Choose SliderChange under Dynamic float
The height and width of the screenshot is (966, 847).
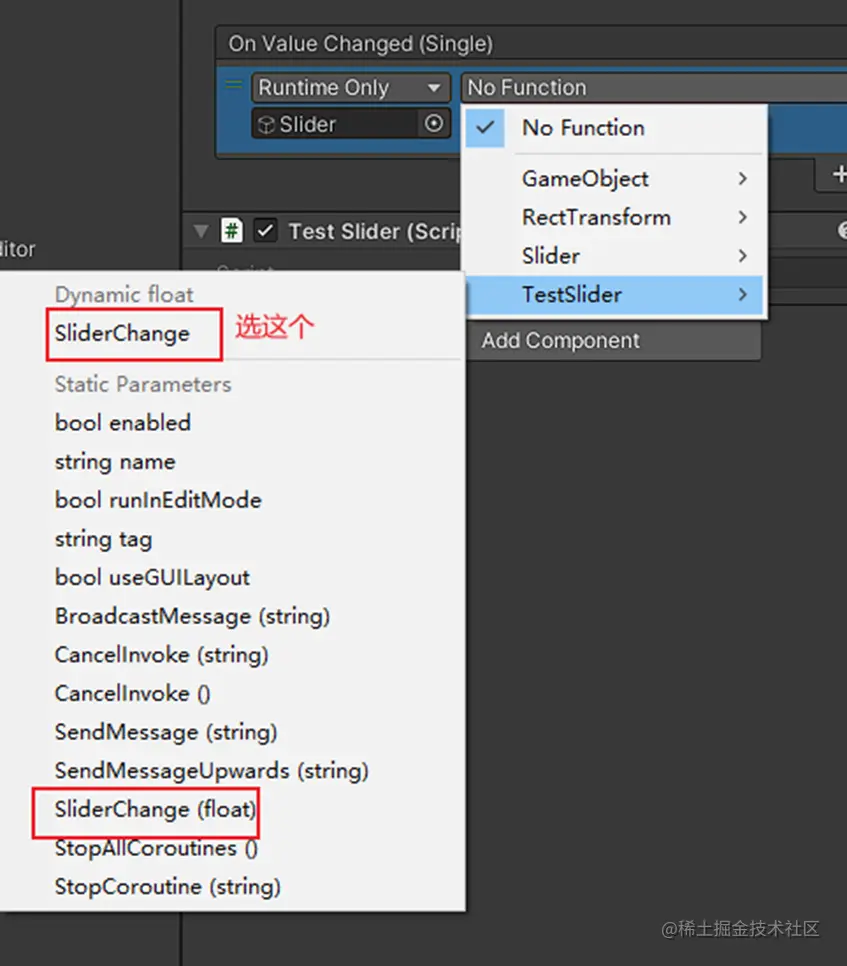[122, 333]
